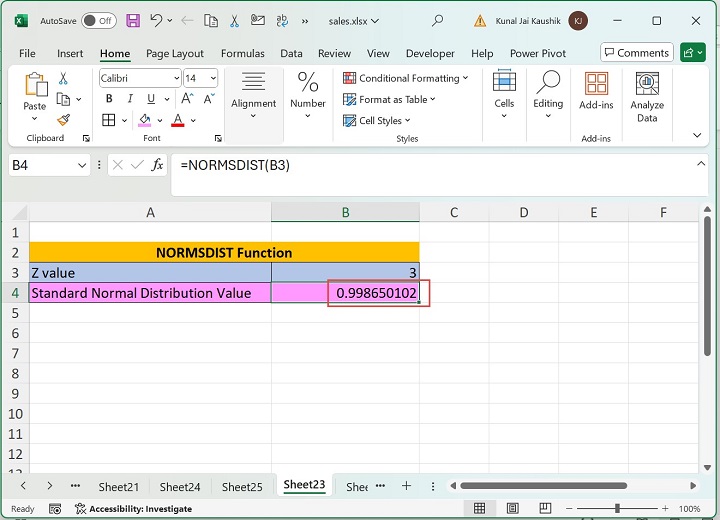Select the Sheet21 worksheet tab
The height and width of the screenshot is (520, 720).
pyautogui.click(x=118, y=486)
